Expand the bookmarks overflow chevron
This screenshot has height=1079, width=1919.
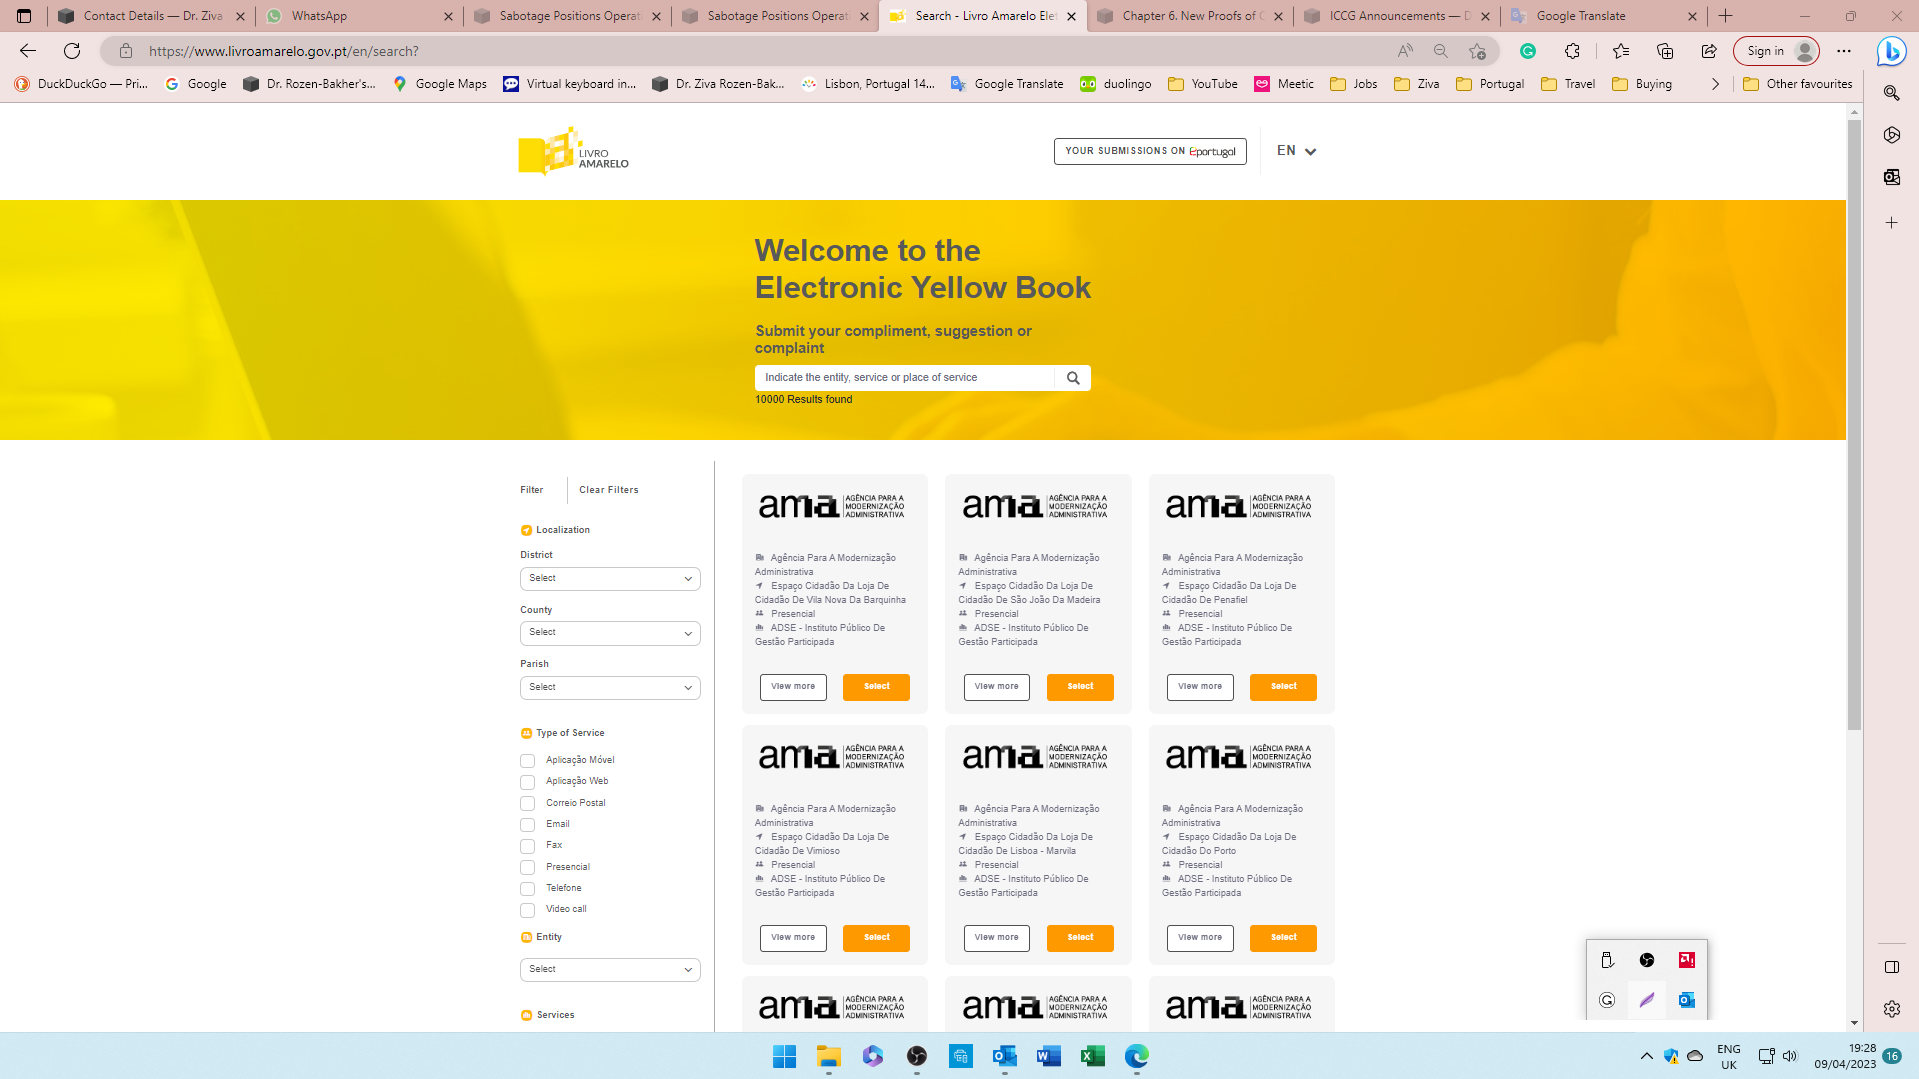(1715, 84)
